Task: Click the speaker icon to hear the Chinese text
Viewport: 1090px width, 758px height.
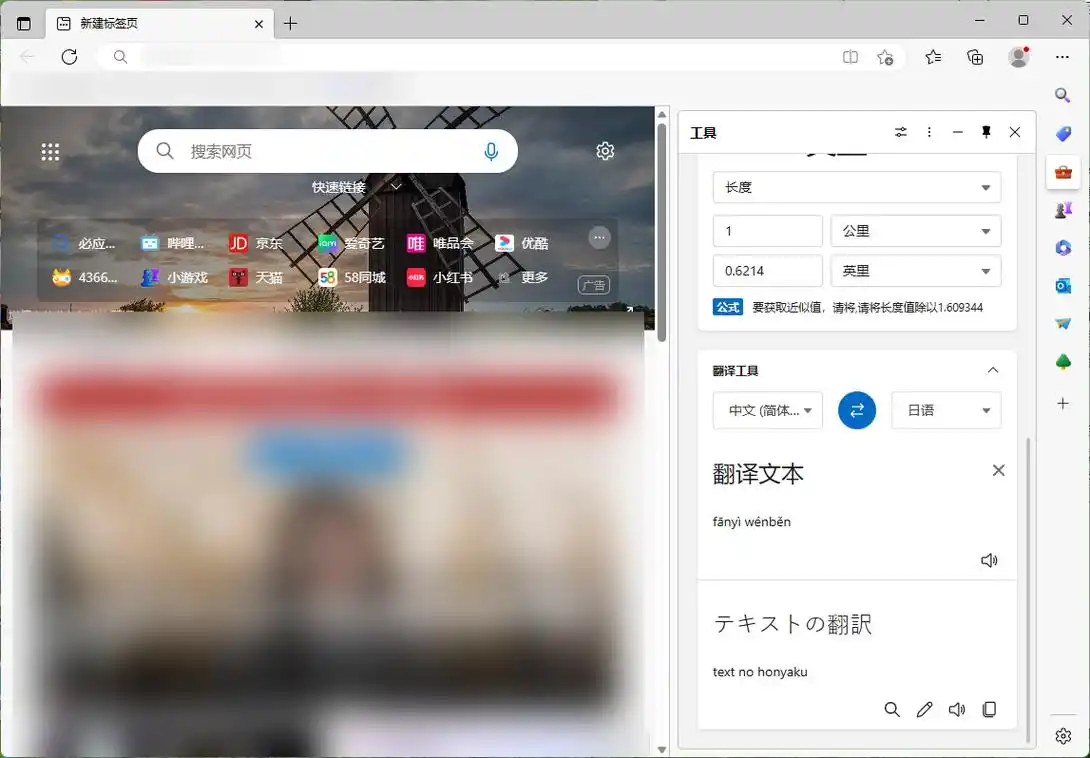Action: click(x=989, y=560)
